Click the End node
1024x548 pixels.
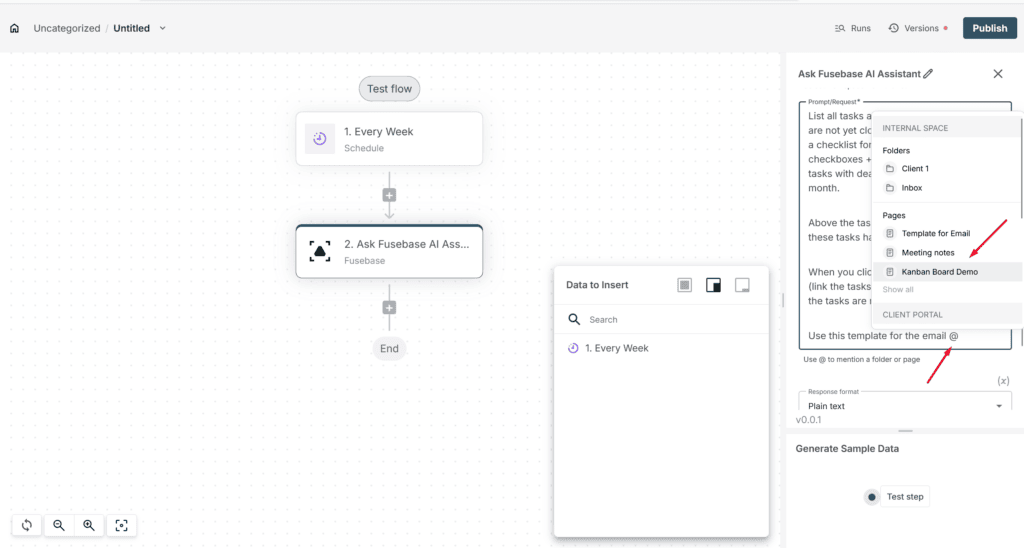tap(389, 348)
